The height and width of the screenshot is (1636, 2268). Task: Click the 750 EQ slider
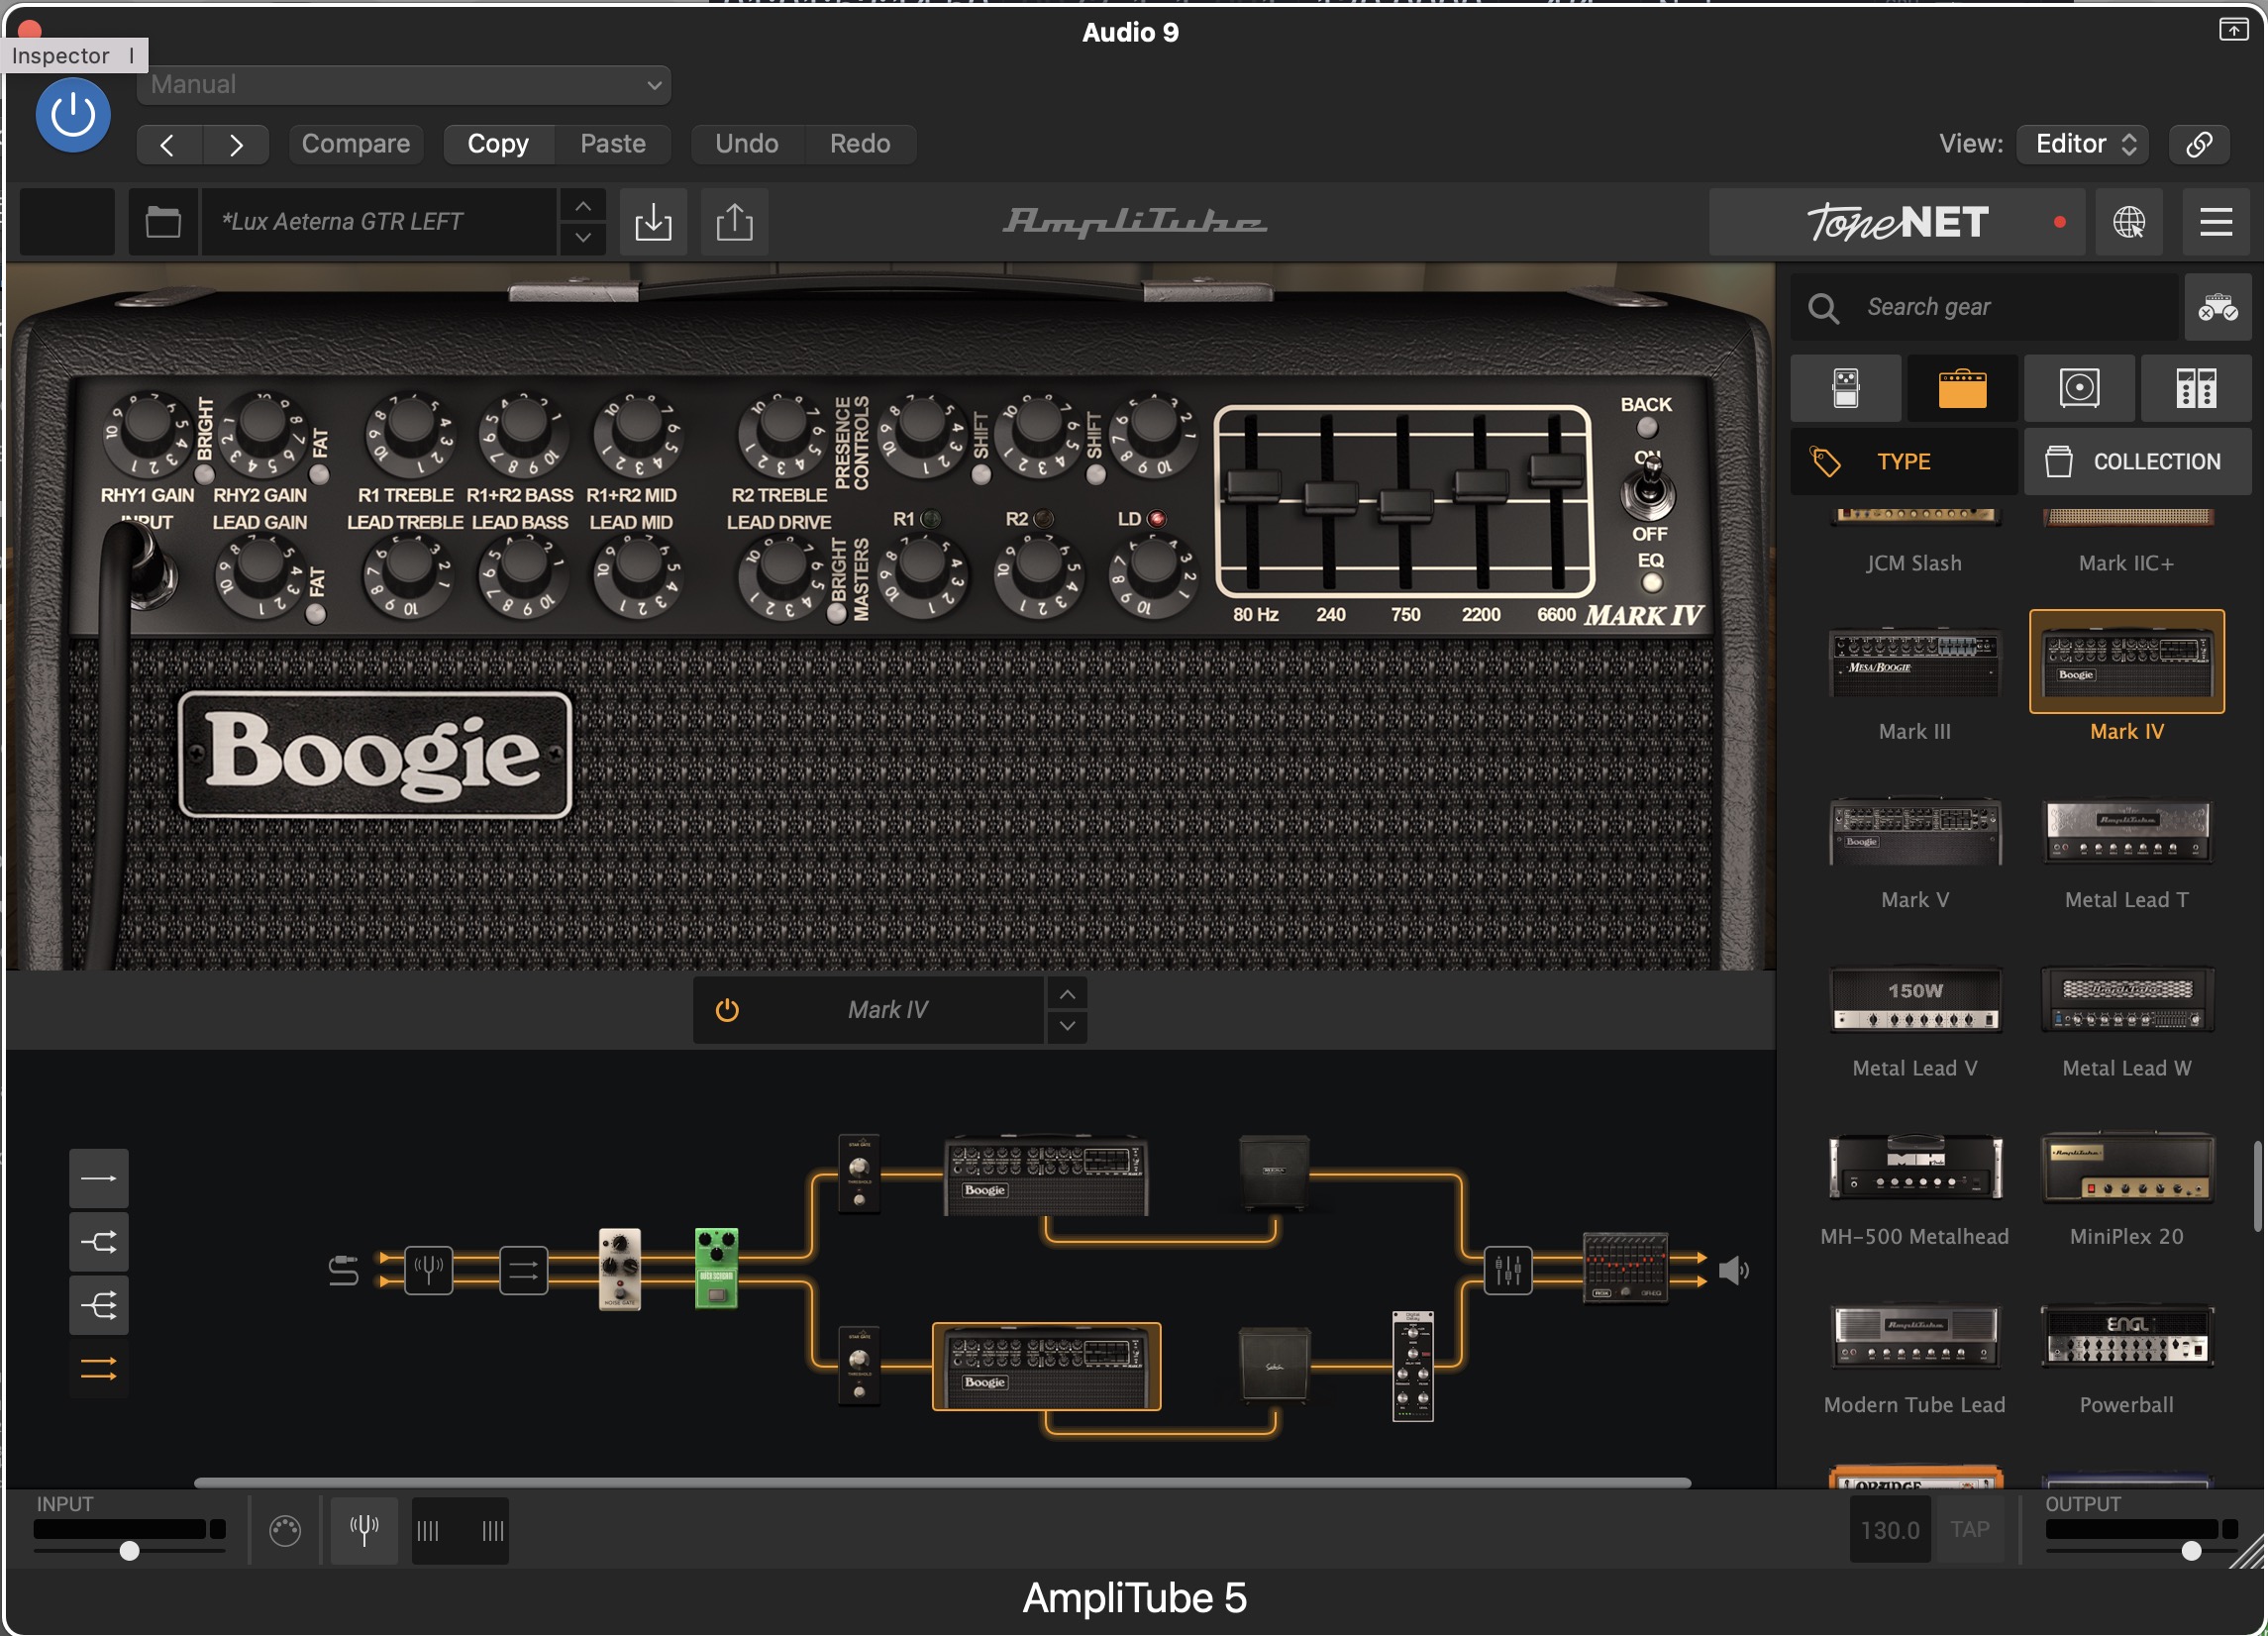pos(1405,504)
